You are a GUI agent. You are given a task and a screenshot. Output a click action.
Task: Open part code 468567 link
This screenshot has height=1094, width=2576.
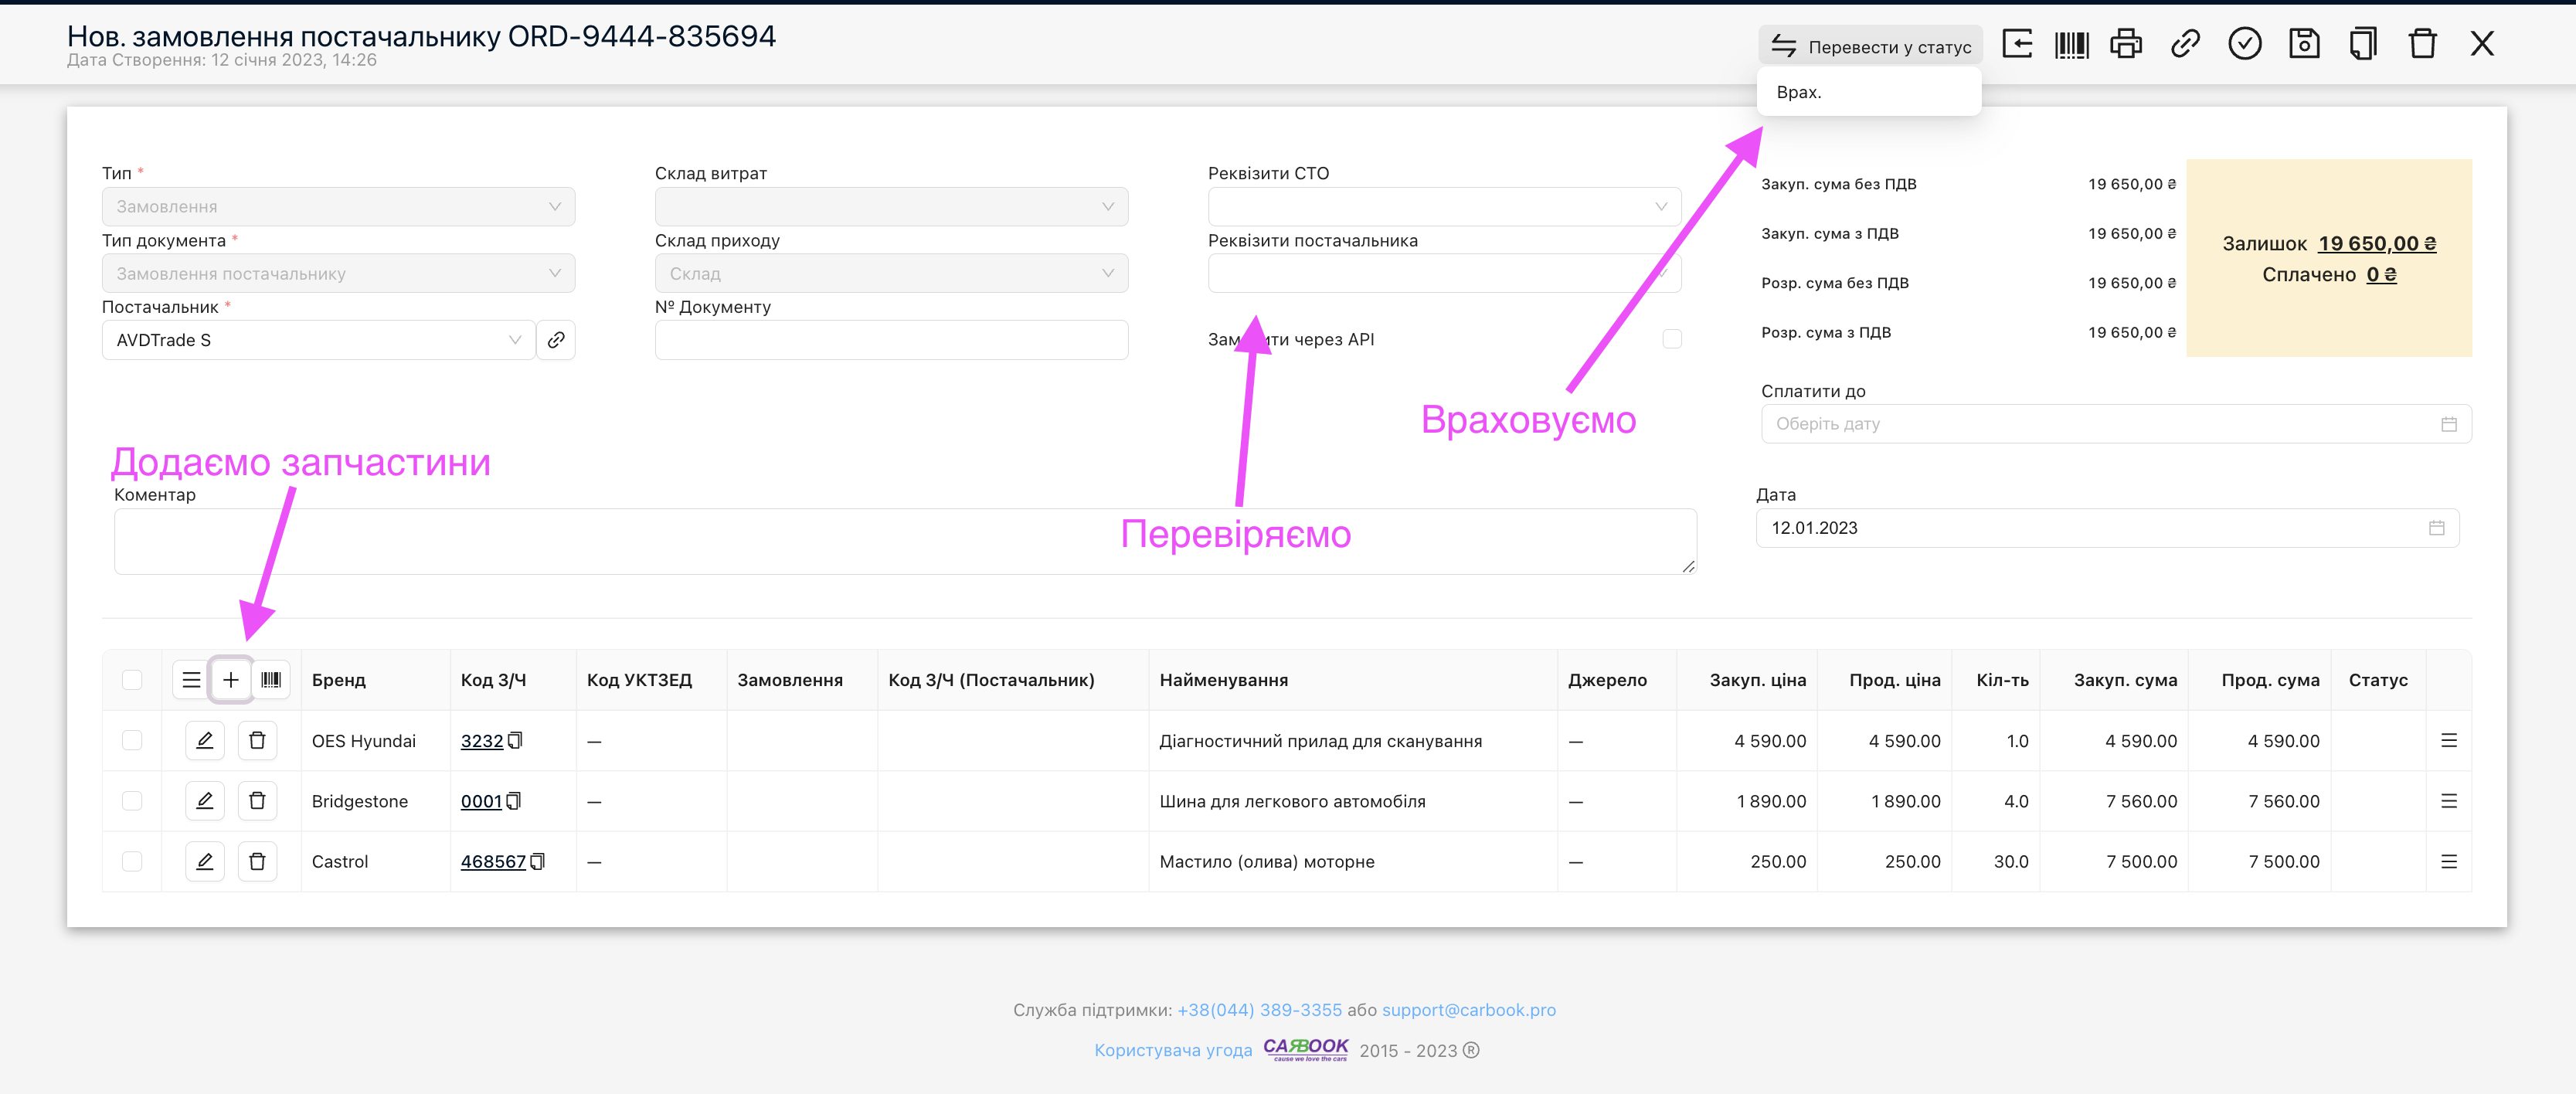click(493, 861)
